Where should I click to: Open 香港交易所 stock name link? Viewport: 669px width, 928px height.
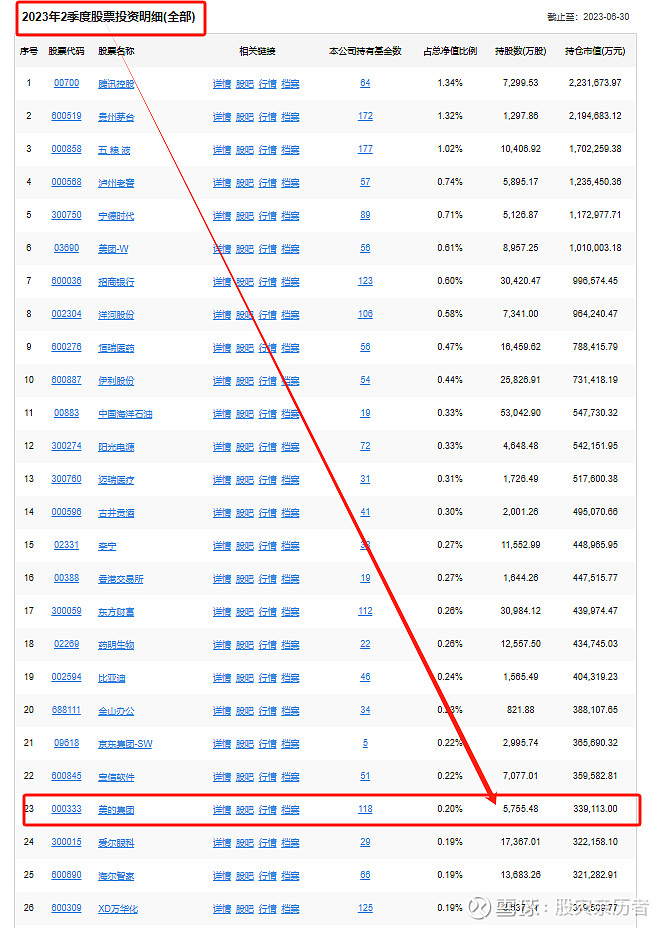pyautogui.click(x=121, y=579)
